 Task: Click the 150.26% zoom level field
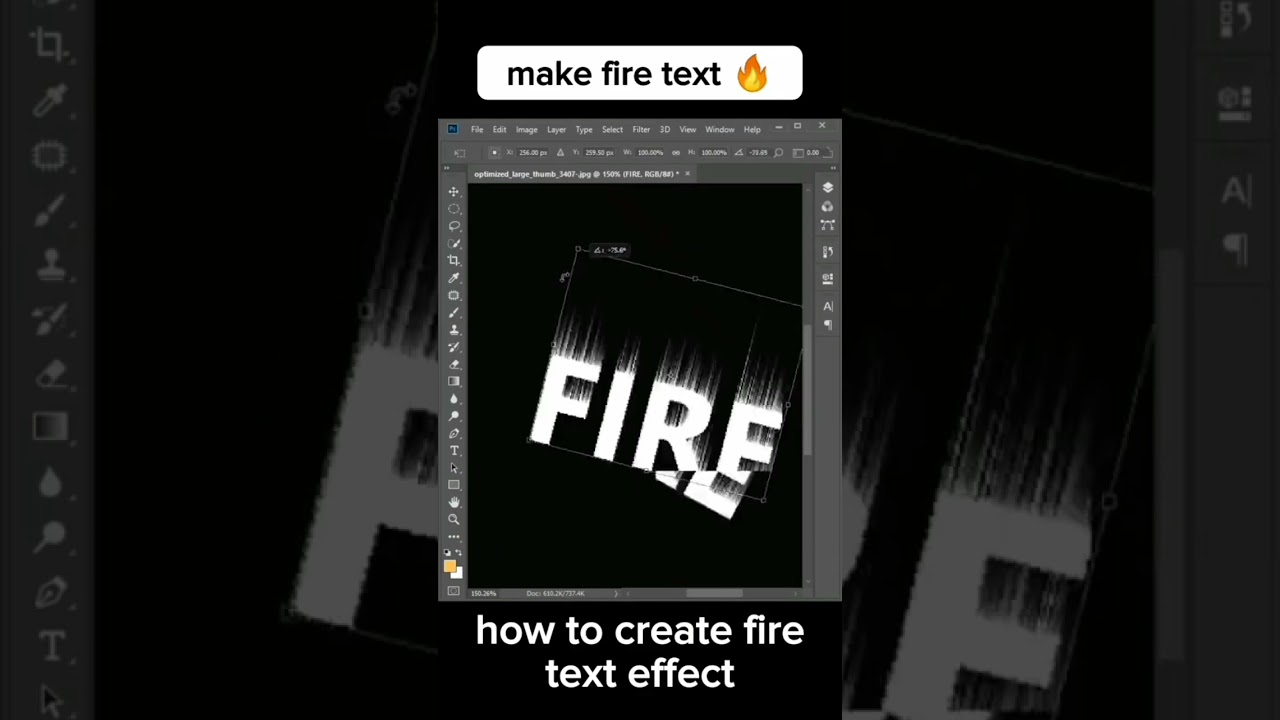coord(484,594)
